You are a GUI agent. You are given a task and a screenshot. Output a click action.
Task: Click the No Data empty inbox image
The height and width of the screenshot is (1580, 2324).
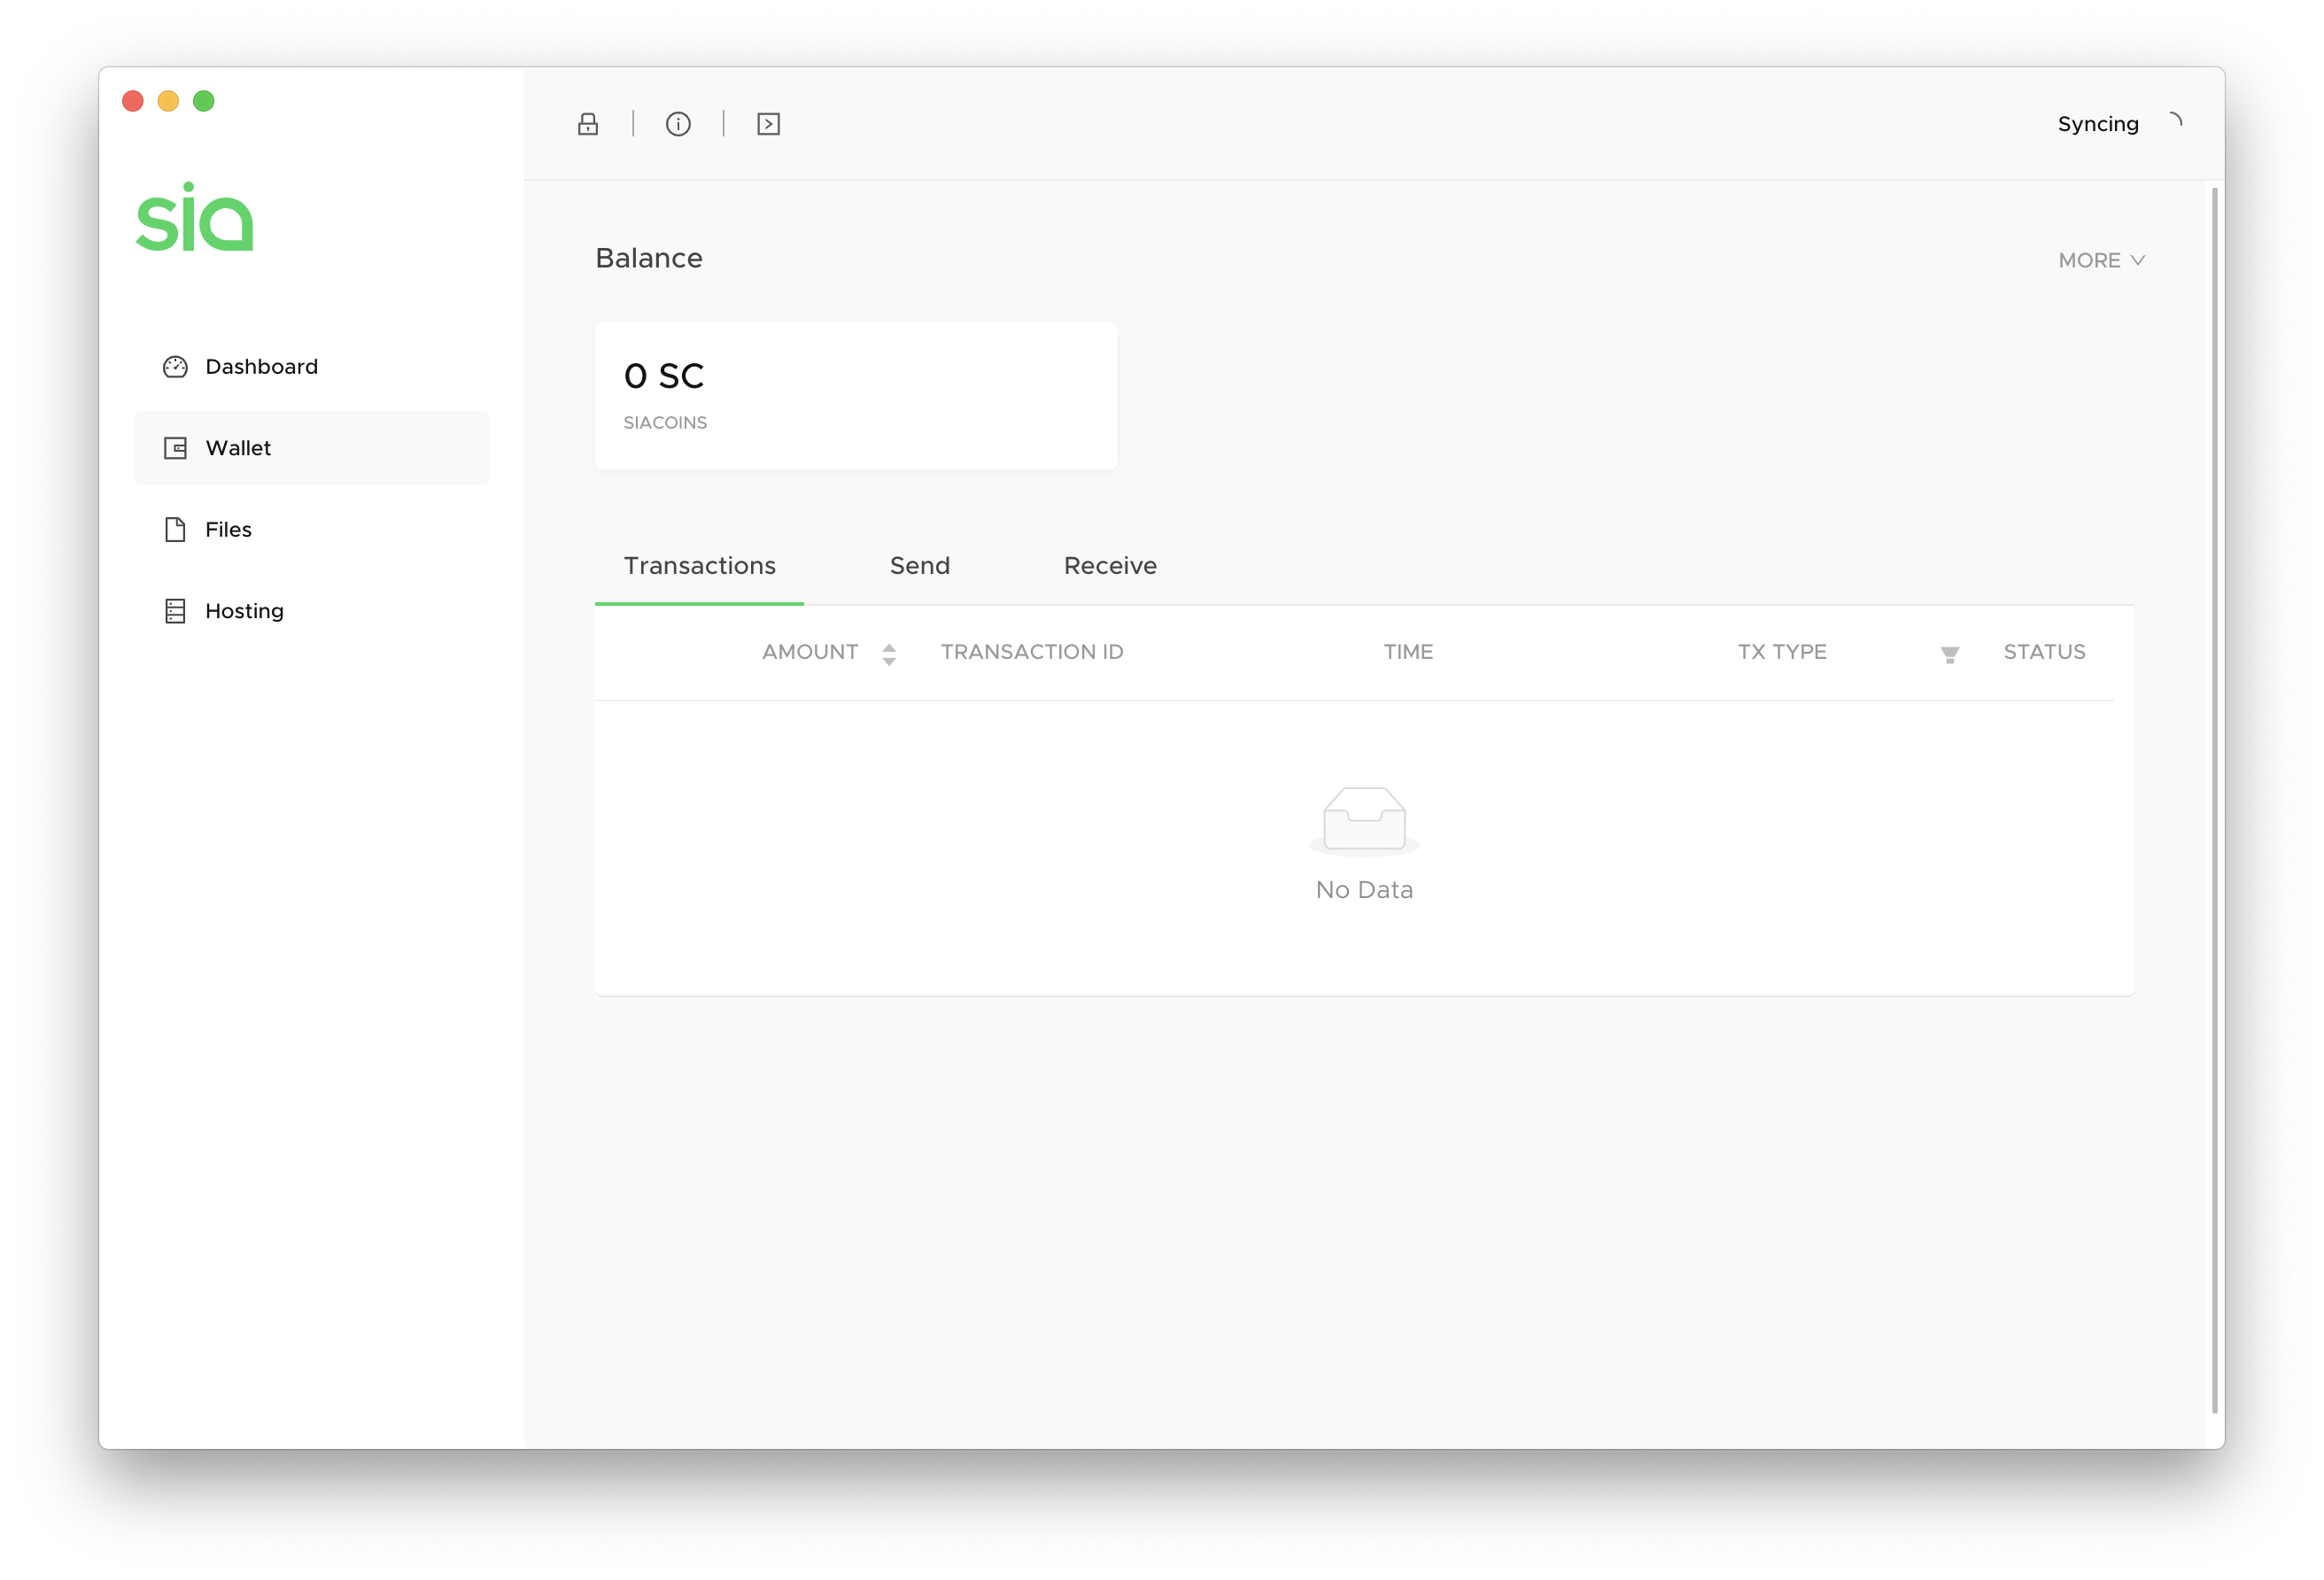tap(1364, 821)
